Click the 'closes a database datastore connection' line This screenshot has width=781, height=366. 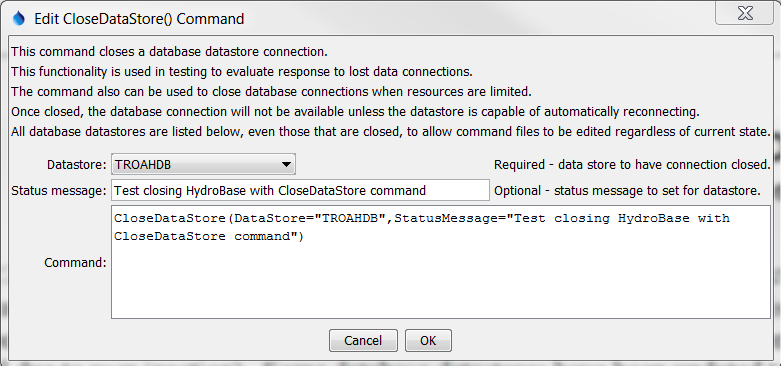pyautogui.click(x=169, y=52)
